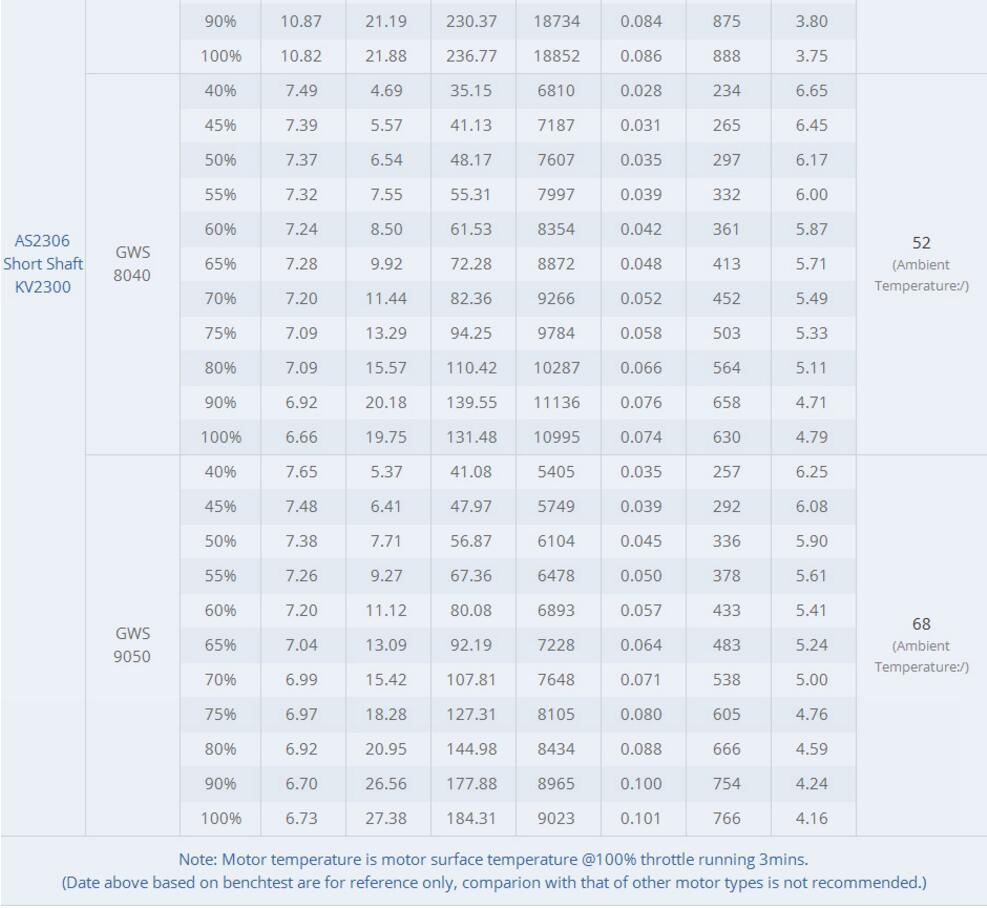Click the 68 motor temperature value

pos(921,624)
